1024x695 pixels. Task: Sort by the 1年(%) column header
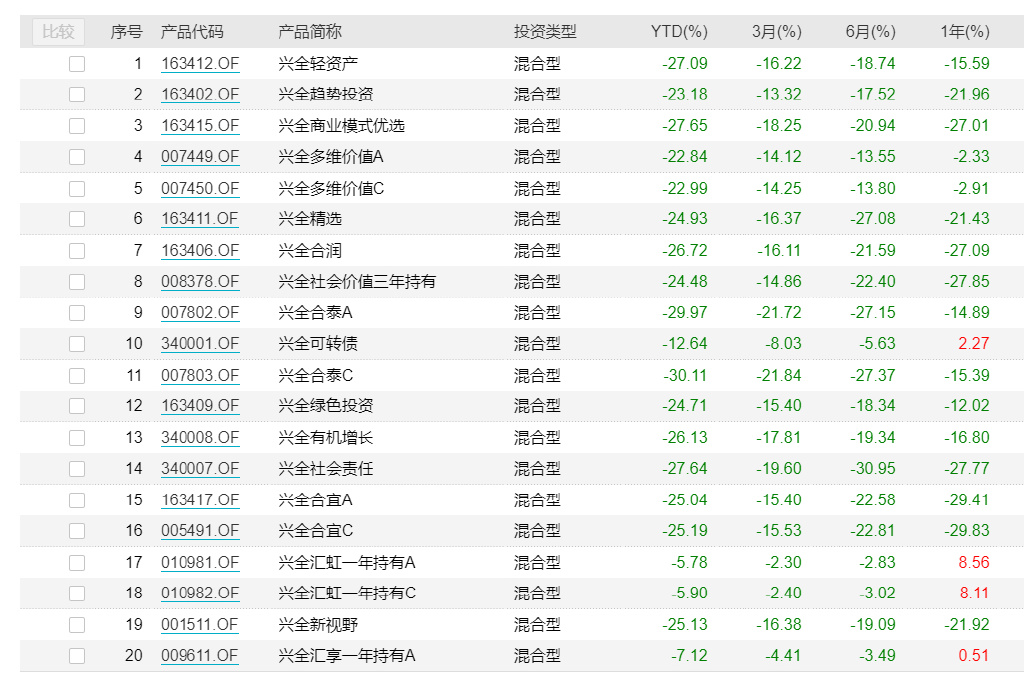pos(965,31)
